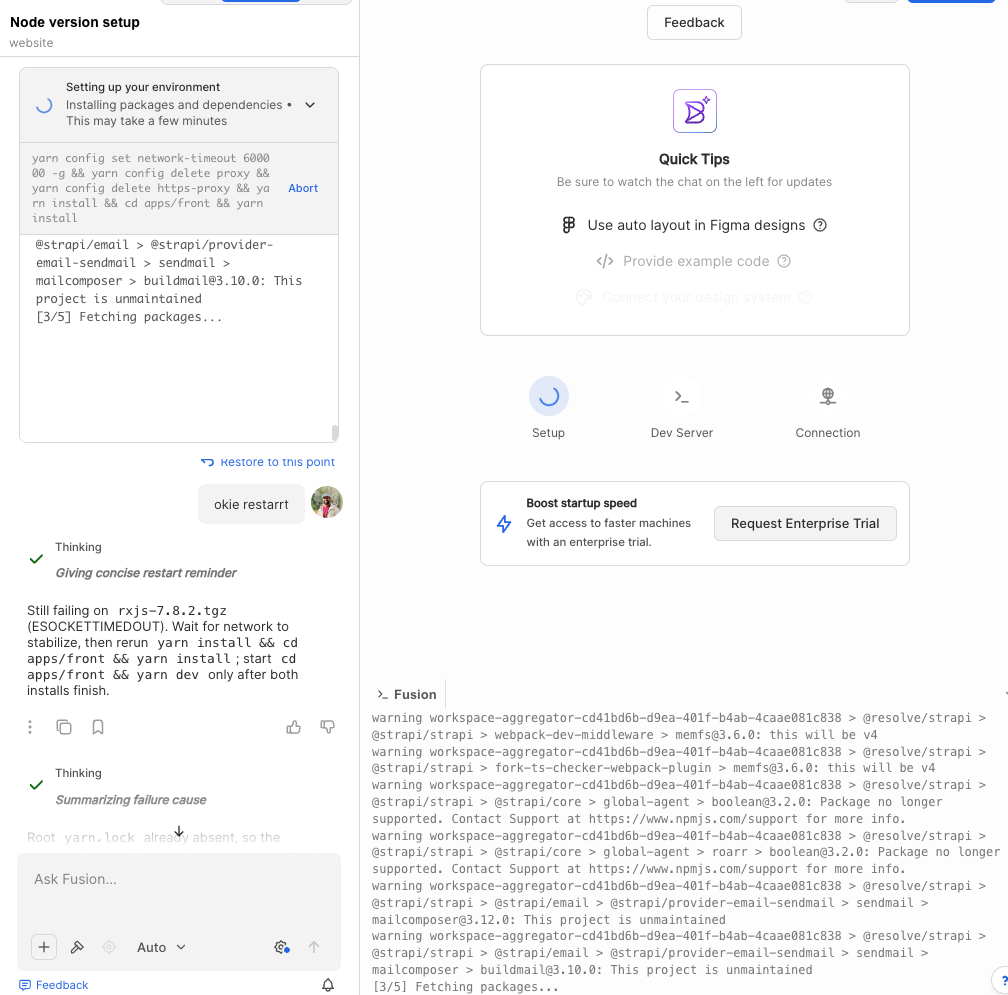Viewport: 1008px width, 995px height.
Task: Click the [3/5] Fetching packages terminal line
Action: (465, 987)
